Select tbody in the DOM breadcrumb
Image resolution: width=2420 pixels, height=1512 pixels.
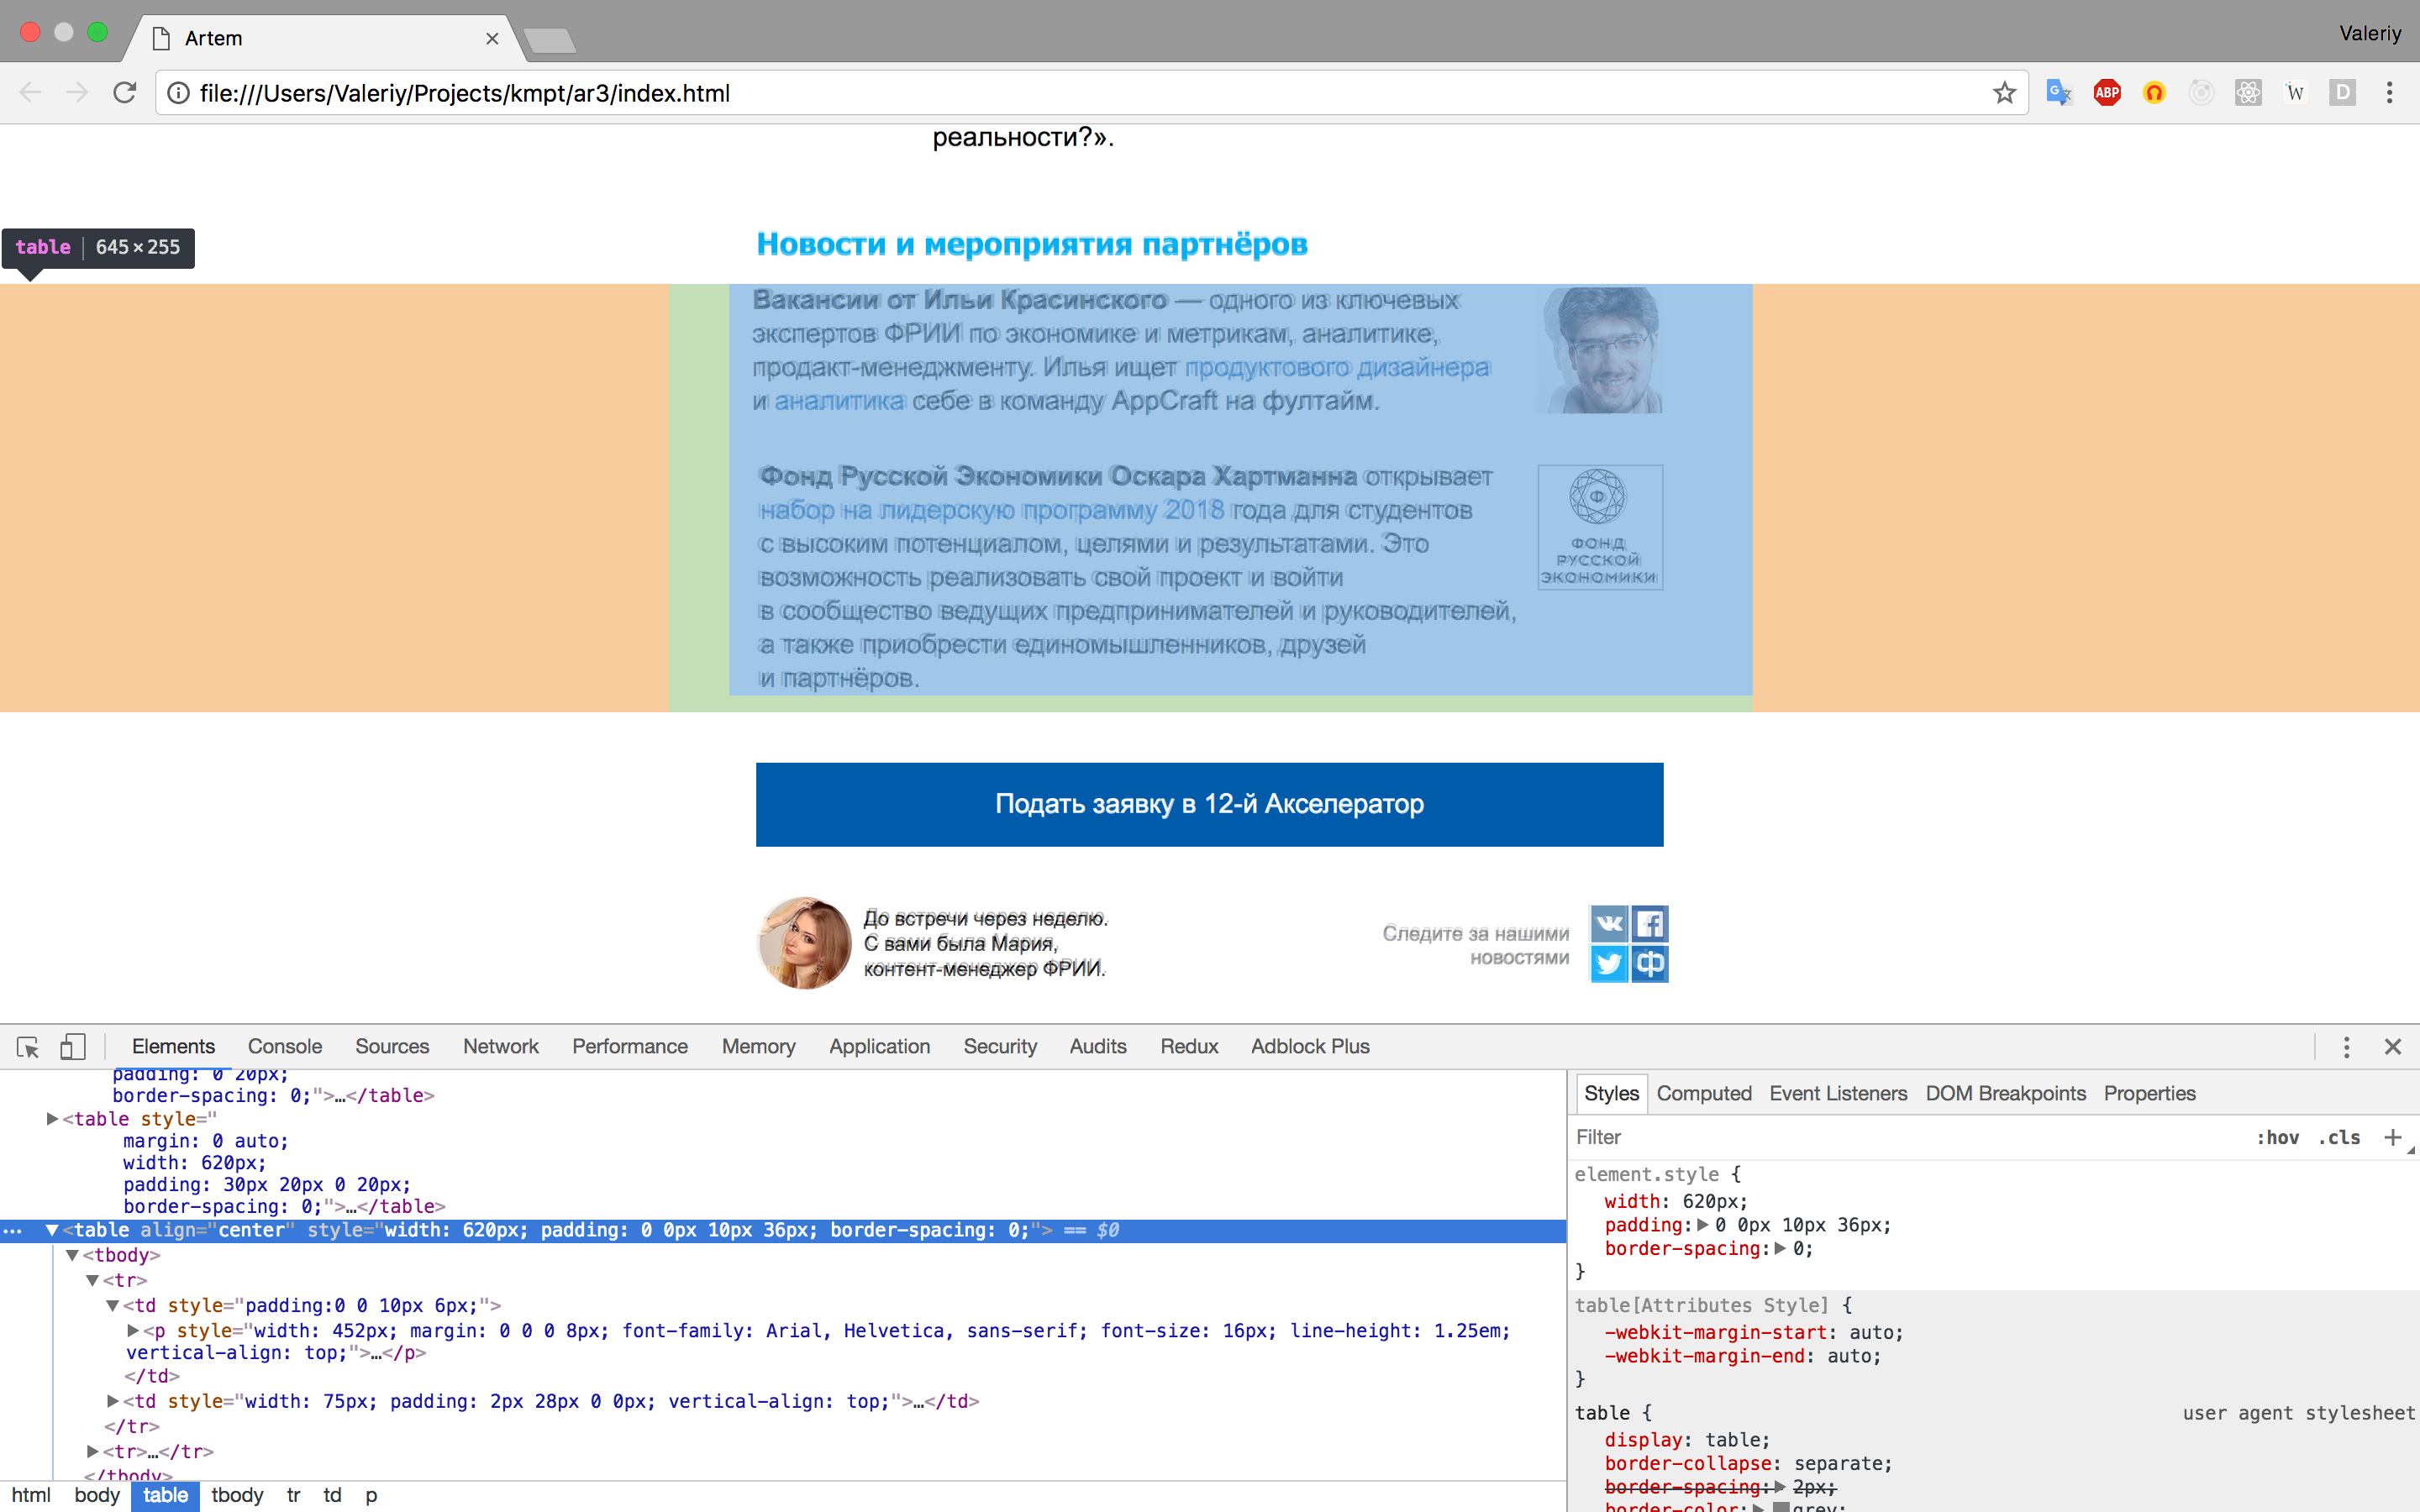[237, 1495]
